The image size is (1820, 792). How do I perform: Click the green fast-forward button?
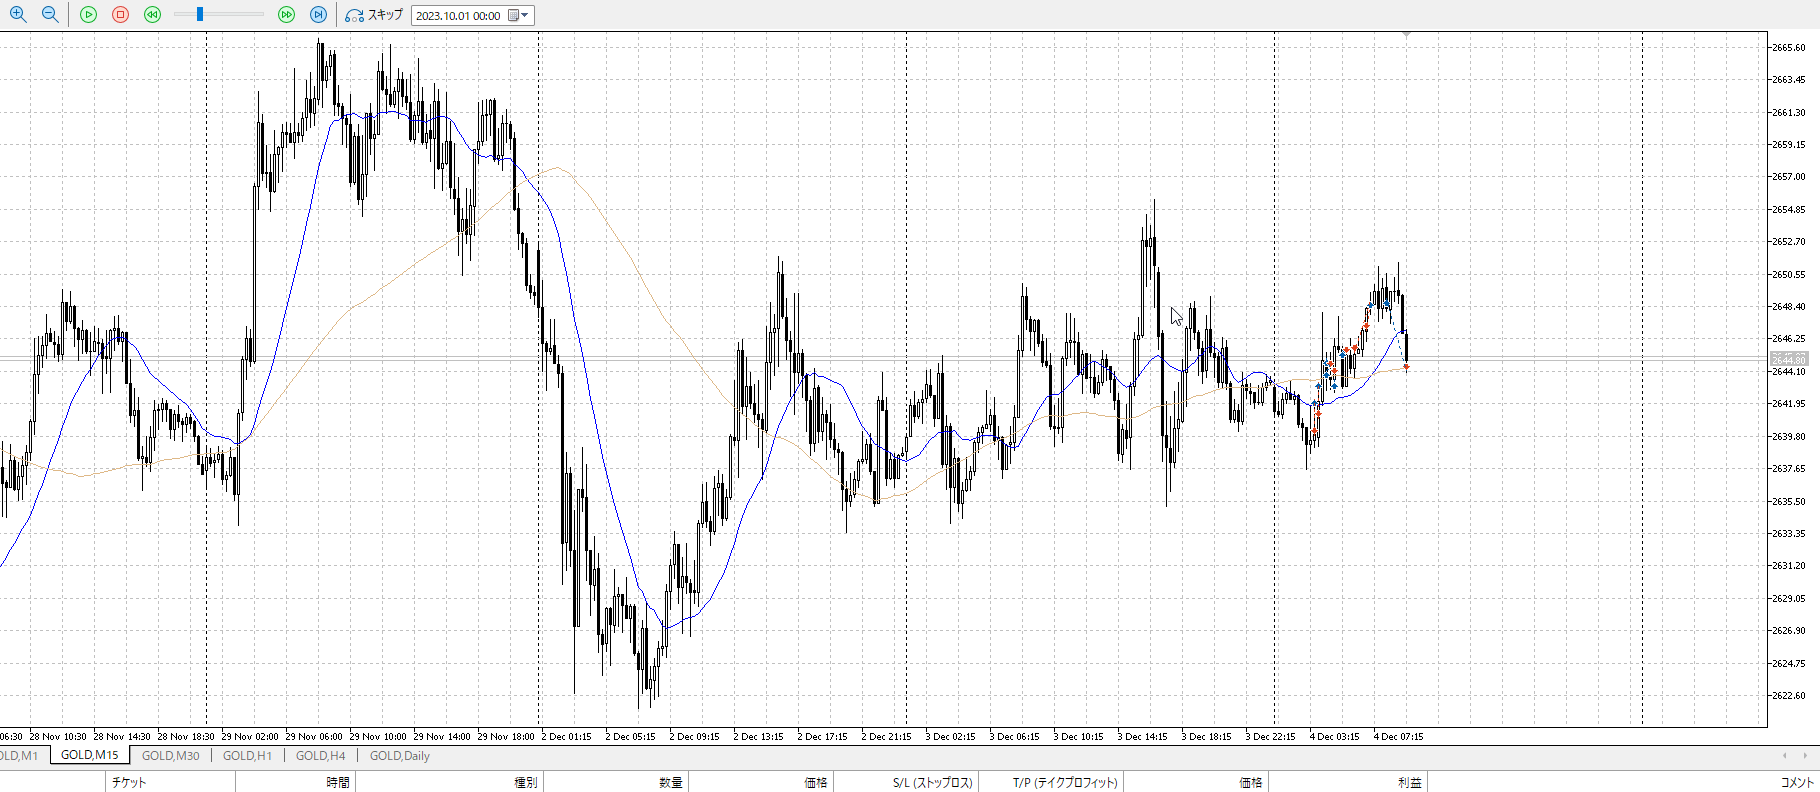286,15
